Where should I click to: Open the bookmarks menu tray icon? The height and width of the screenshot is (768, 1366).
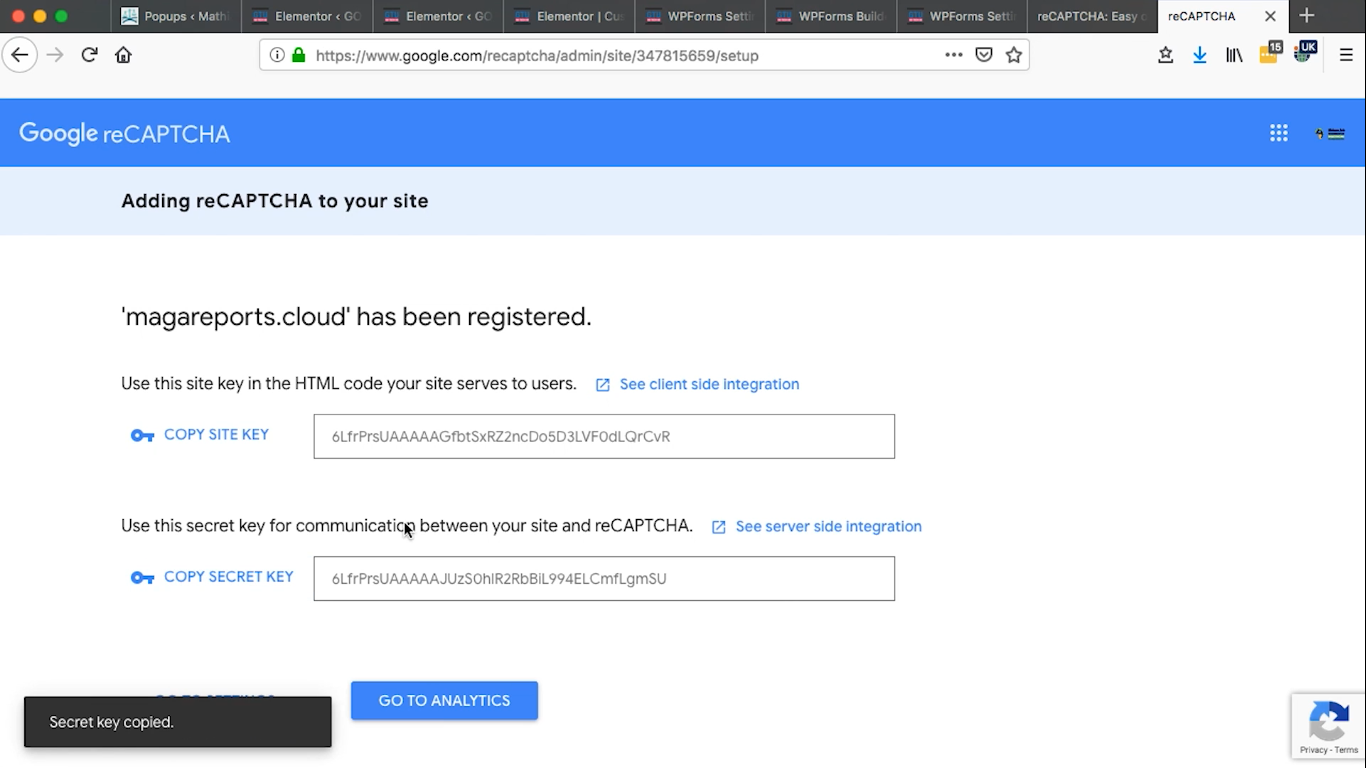(1165, 55)
